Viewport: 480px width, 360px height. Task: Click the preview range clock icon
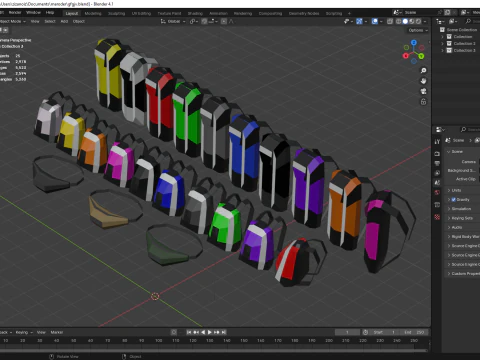pos(365,332)
